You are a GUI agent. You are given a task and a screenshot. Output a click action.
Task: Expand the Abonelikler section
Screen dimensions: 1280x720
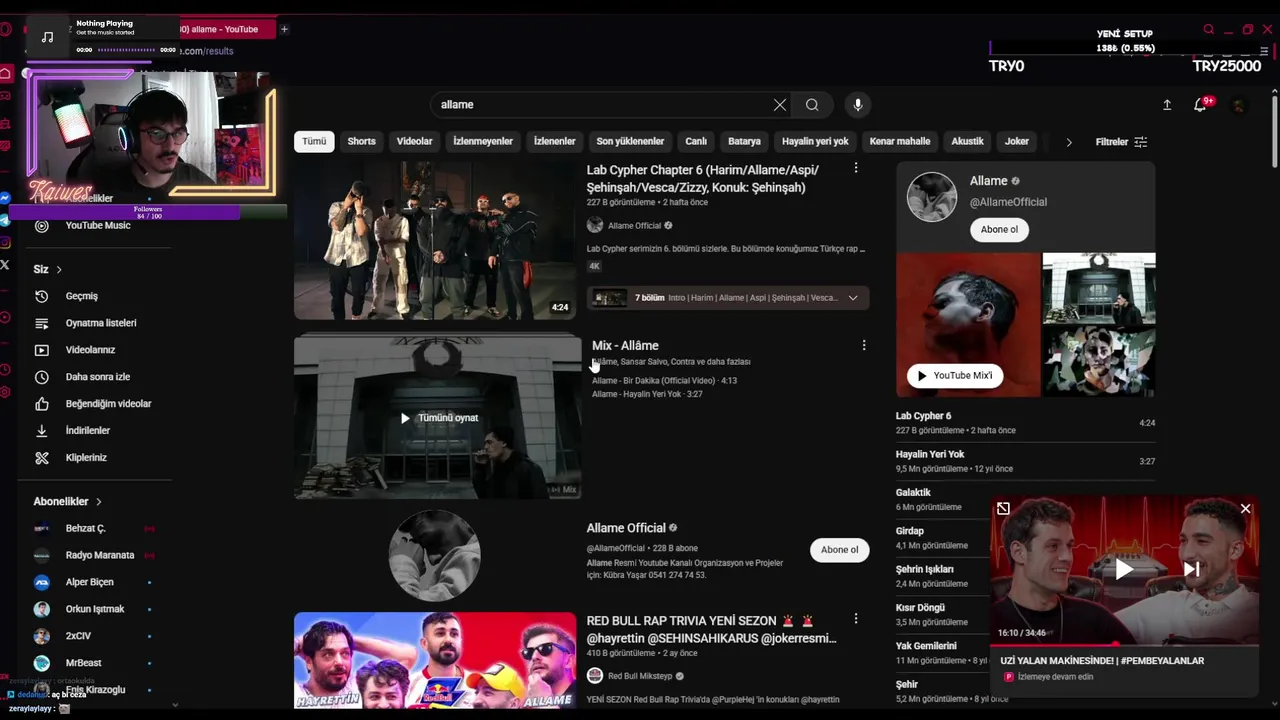click(68, 501)
